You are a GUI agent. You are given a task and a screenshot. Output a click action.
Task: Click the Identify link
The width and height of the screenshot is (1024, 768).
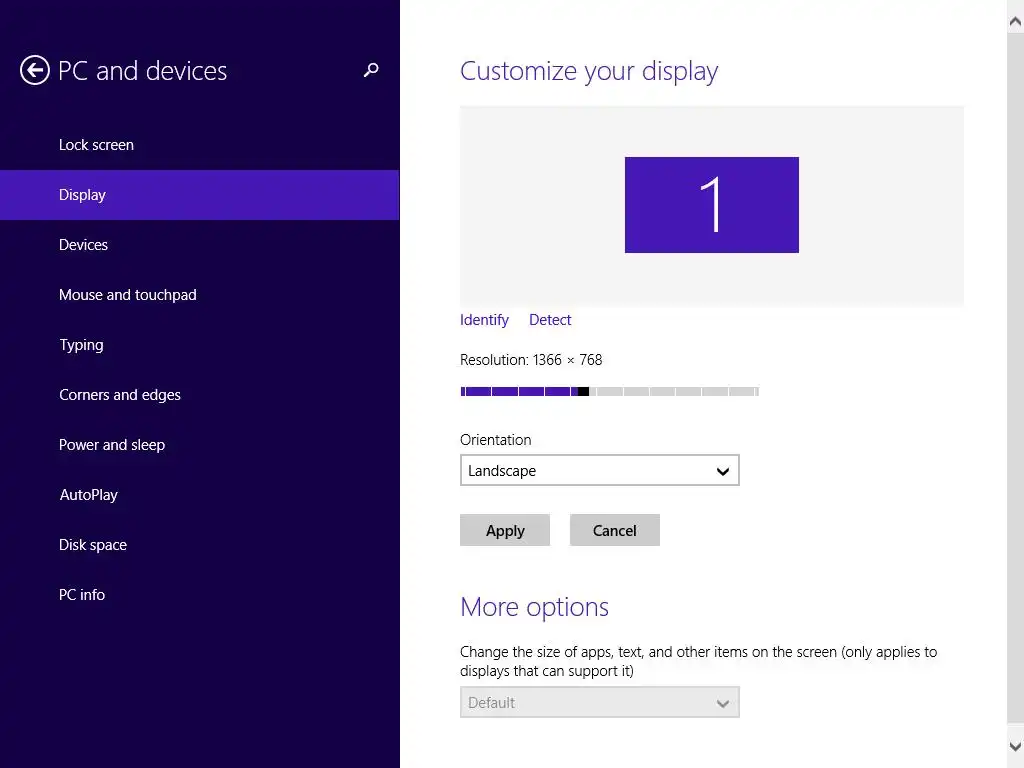click(x=484, y=320)
